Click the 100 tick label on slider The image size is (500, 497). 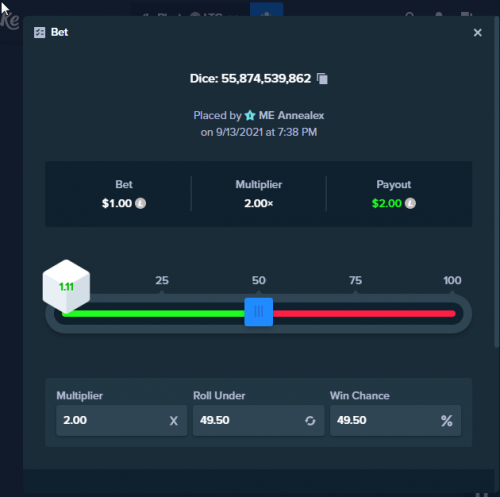point(452,280)
